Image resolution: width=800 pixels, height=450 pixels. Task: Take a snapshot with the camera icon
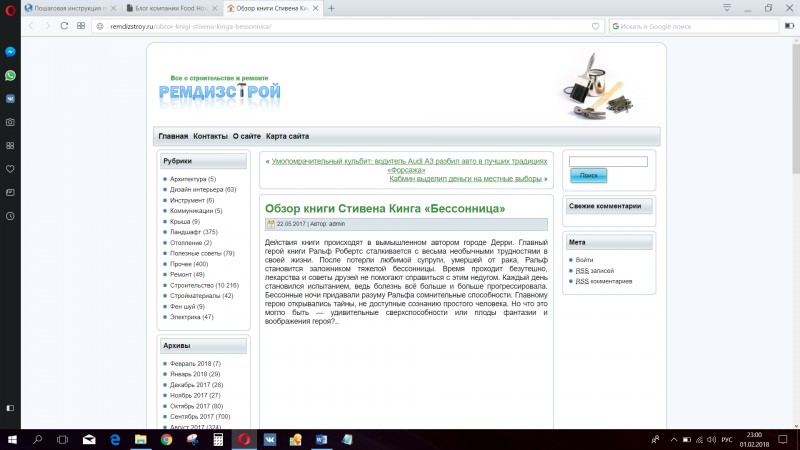[10, 122]
